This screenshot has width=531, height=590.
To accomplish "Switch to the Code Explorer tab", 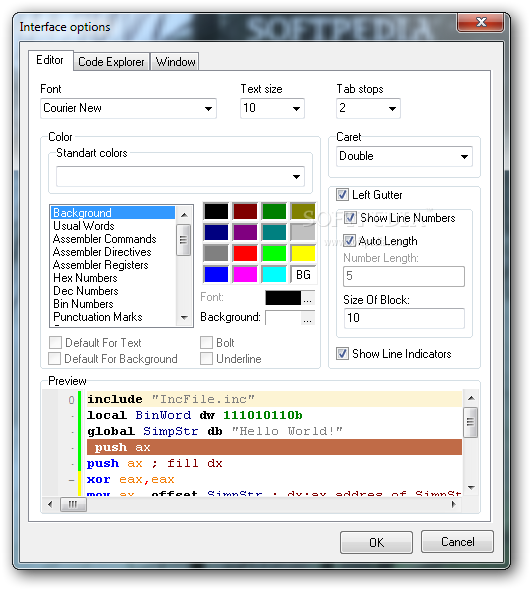I will (x=111, y=61).
